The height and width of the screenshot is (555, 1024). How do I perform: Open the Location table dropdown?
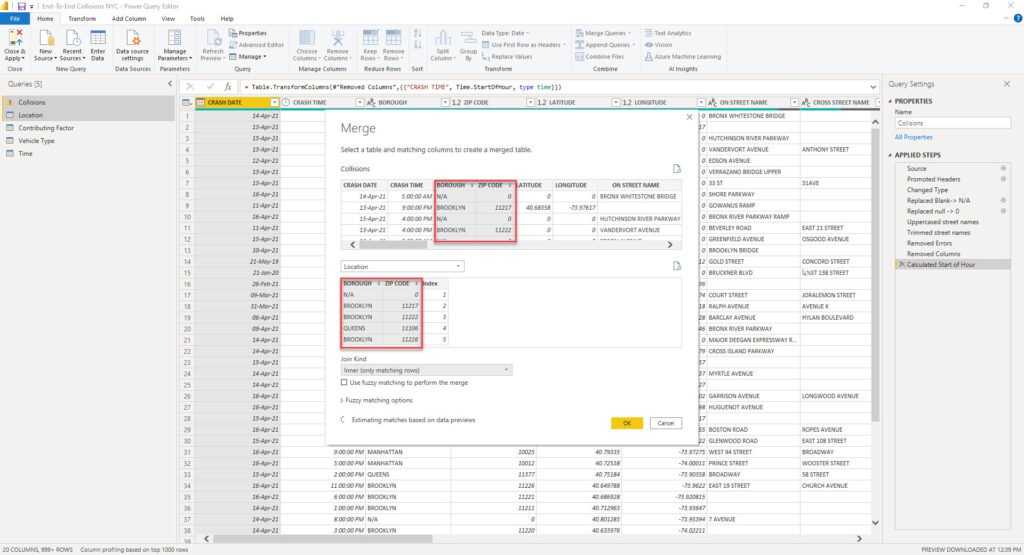402,266
